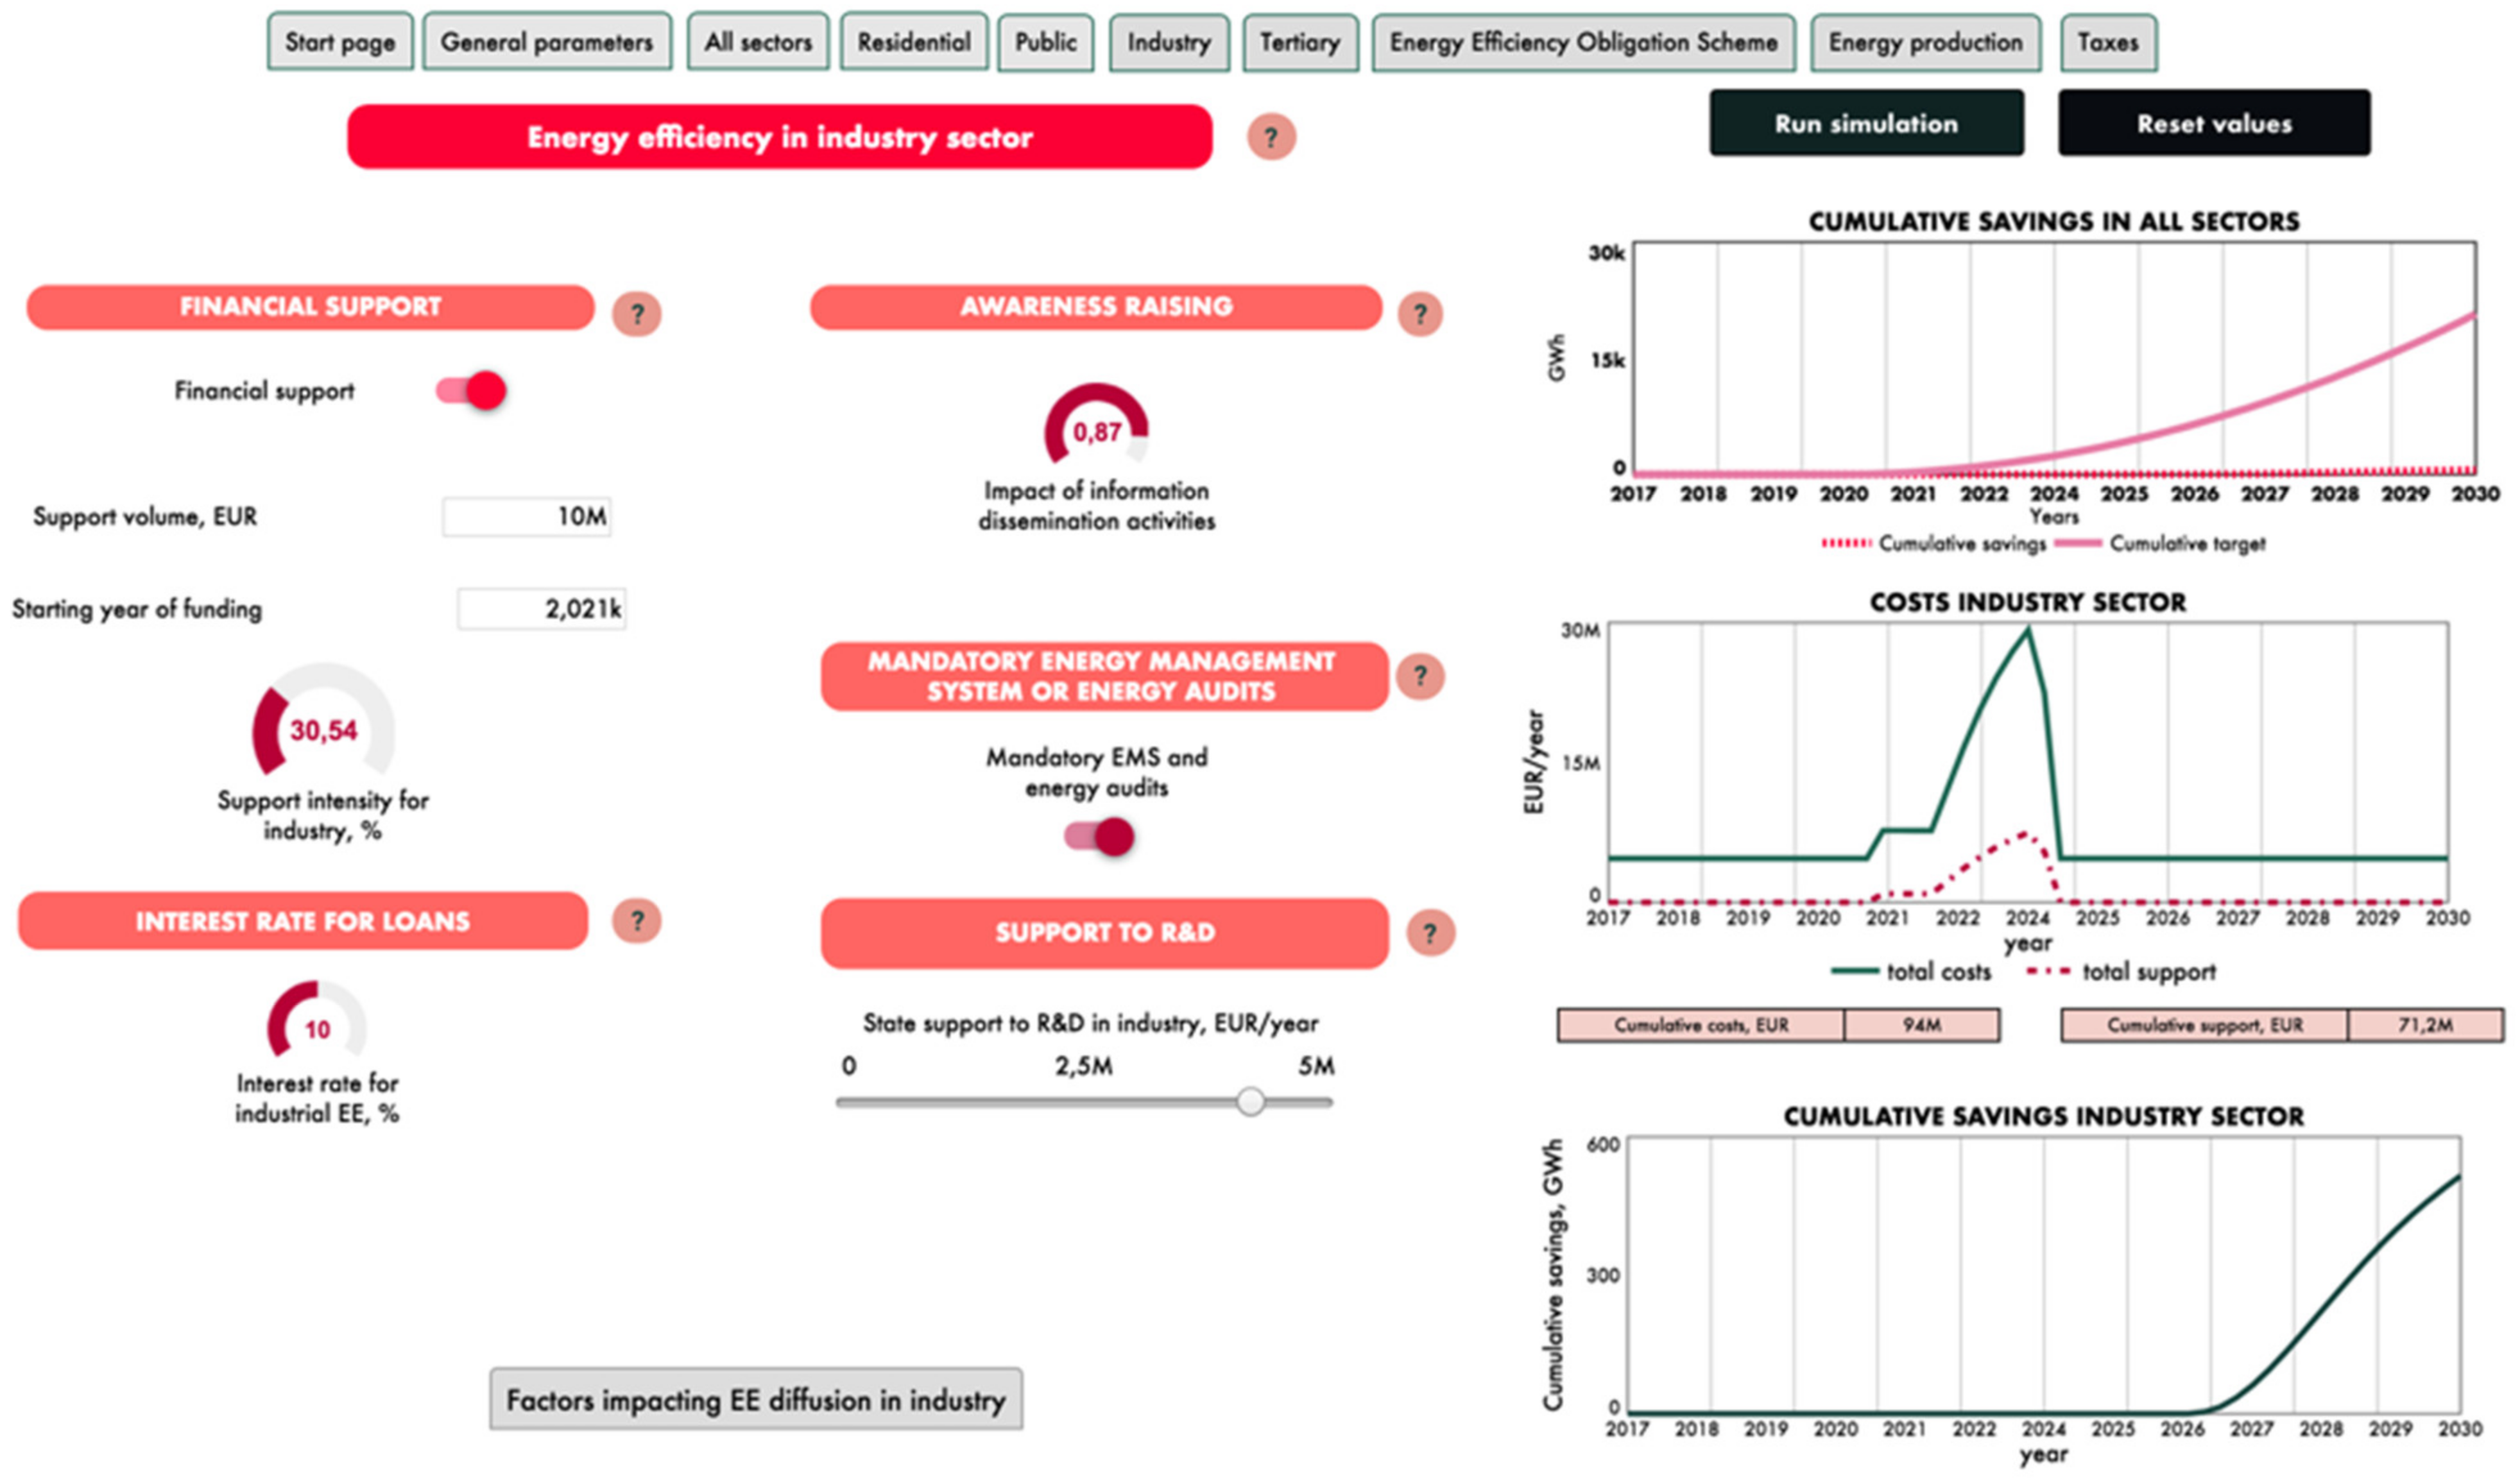Click Interest Rate for Loans help icon

pos(637,920)
